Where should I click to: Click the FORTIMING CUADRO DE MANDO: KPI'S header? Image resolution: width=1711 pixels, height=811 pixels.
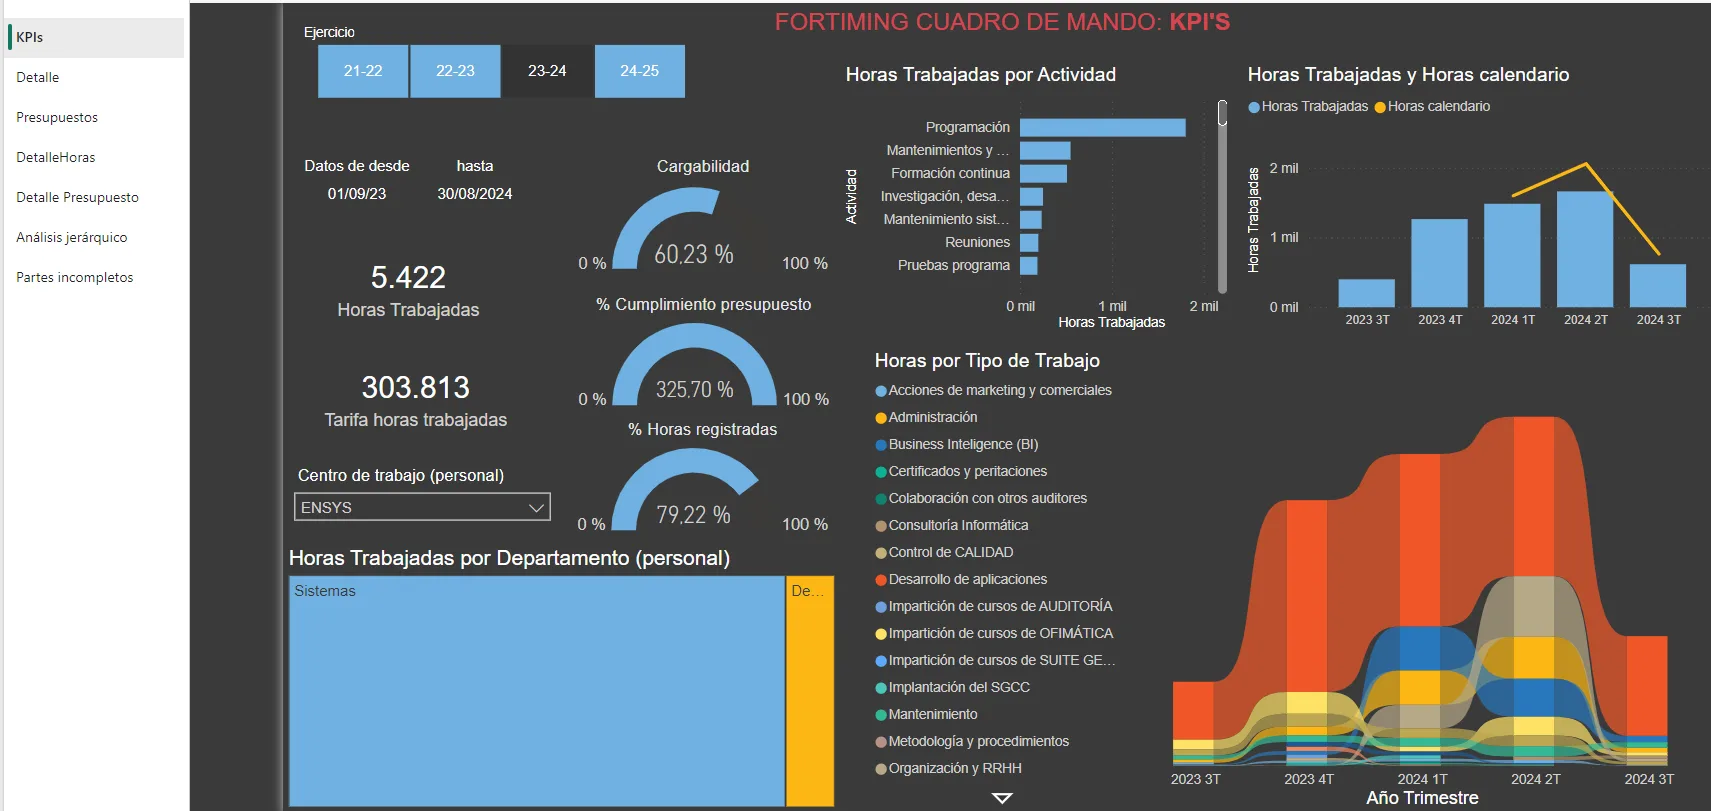pos(1002,22)
